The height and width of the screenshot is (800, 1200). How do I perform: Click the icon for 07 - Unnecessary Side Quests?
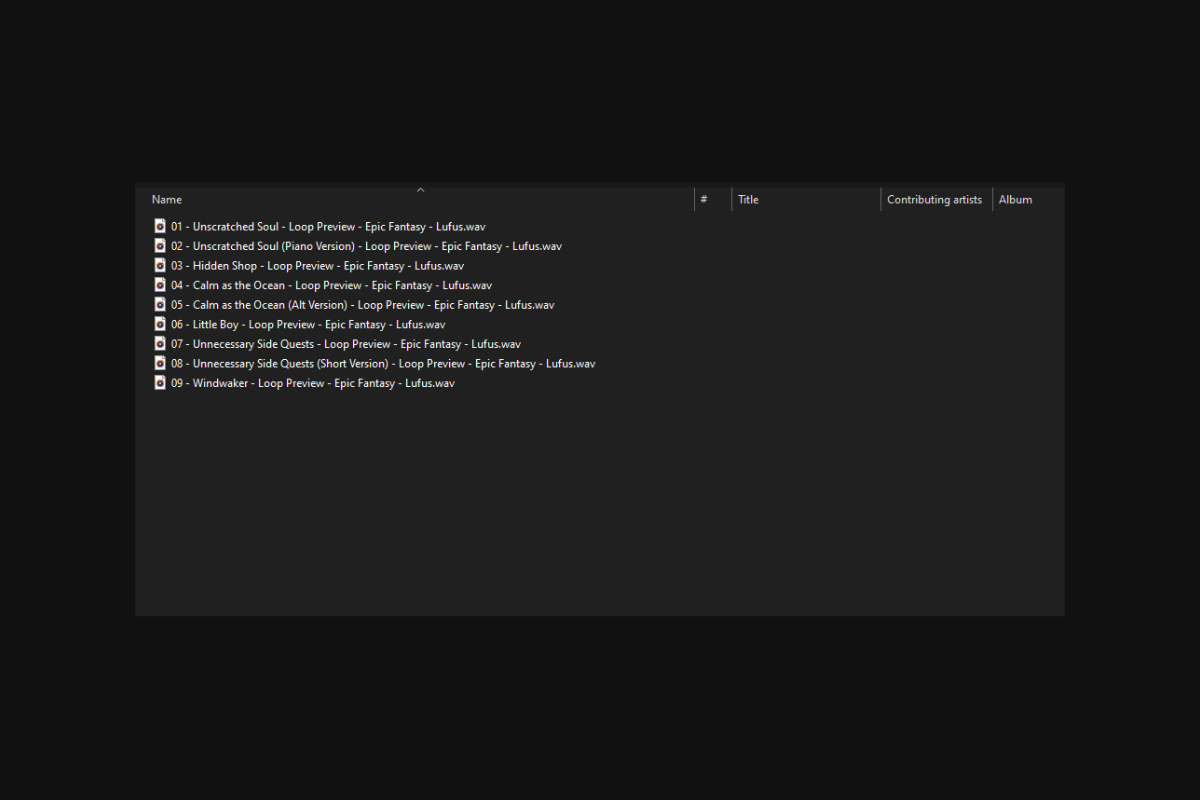pyautogui.click(x=159, y=343)
